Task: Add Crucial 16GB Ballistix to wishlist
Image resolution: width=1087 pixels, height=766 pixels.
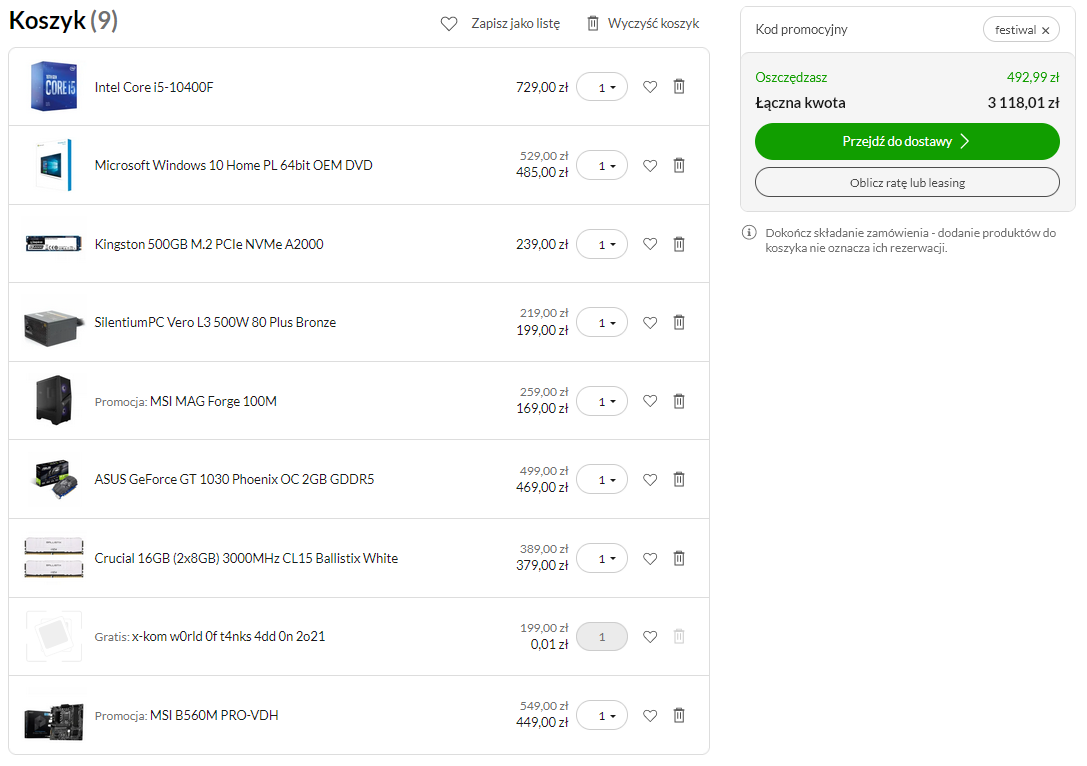Action: click(x=650, y=559)
